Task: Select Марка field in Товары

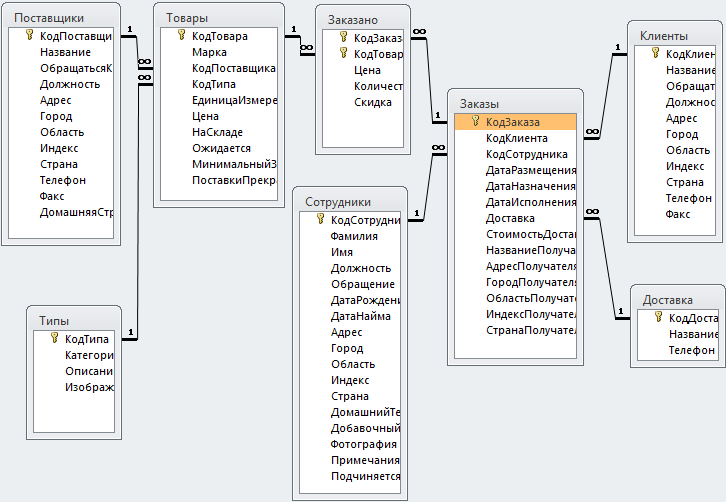Action: point(219,52)
